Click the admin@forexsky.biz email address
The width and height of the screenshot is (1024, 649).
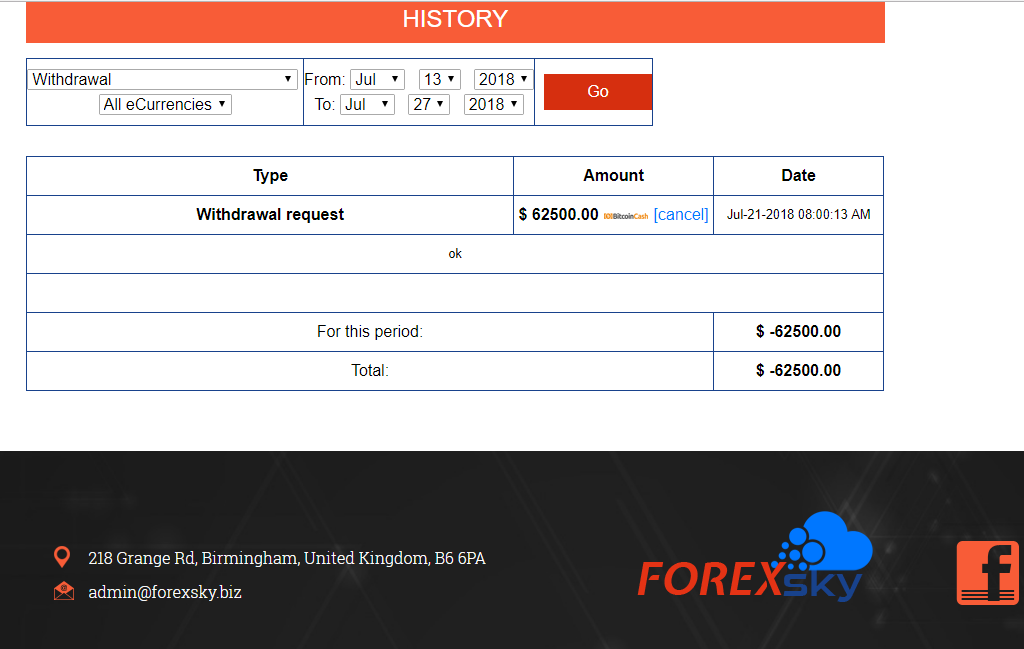(x=165, y=592)
